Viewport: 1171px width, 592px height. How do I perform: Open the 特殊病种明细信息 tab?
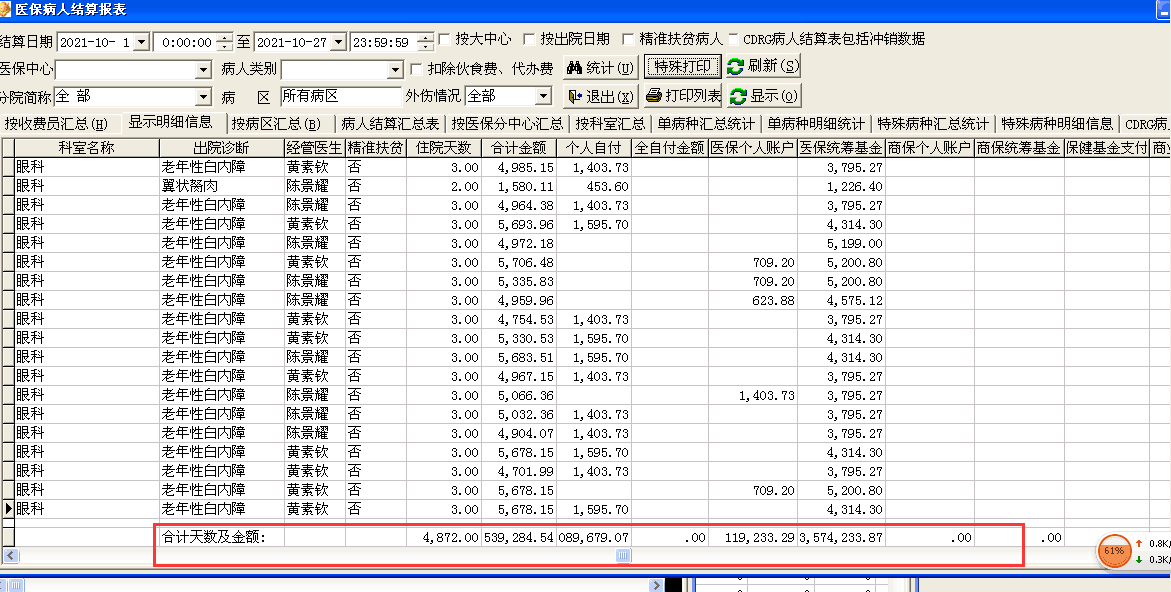click(1057, 123)
